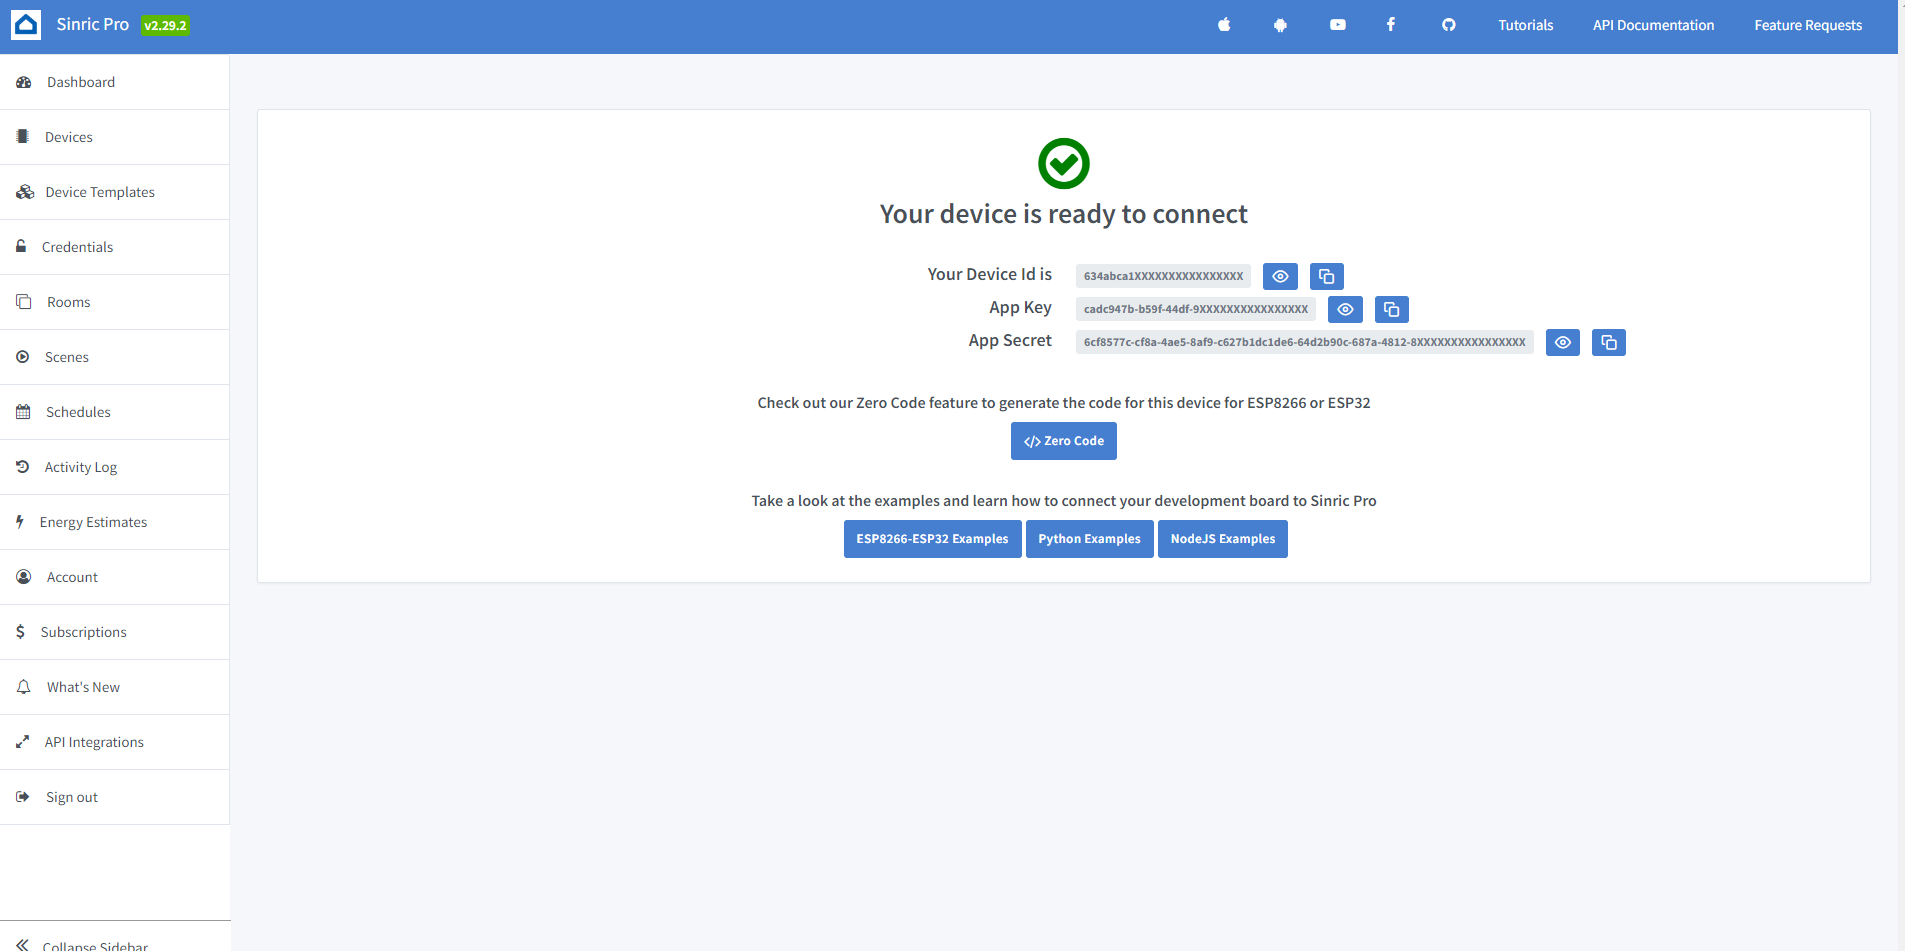Open What's New in sidebar
This screenshot has width=1905, height=951.
point(115,687)
